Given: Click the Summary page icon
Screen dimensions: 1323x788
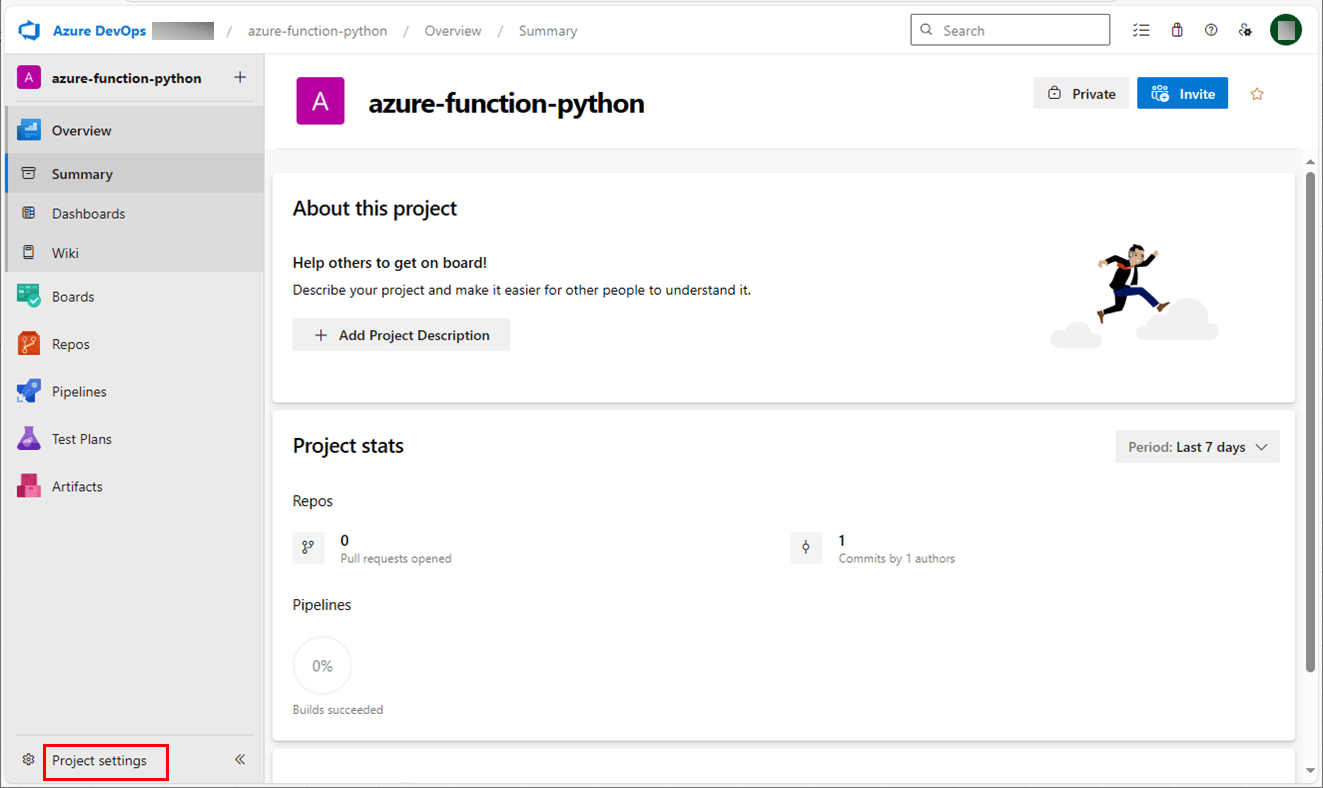Looking at the screenshot, I should tap(29, 173).
